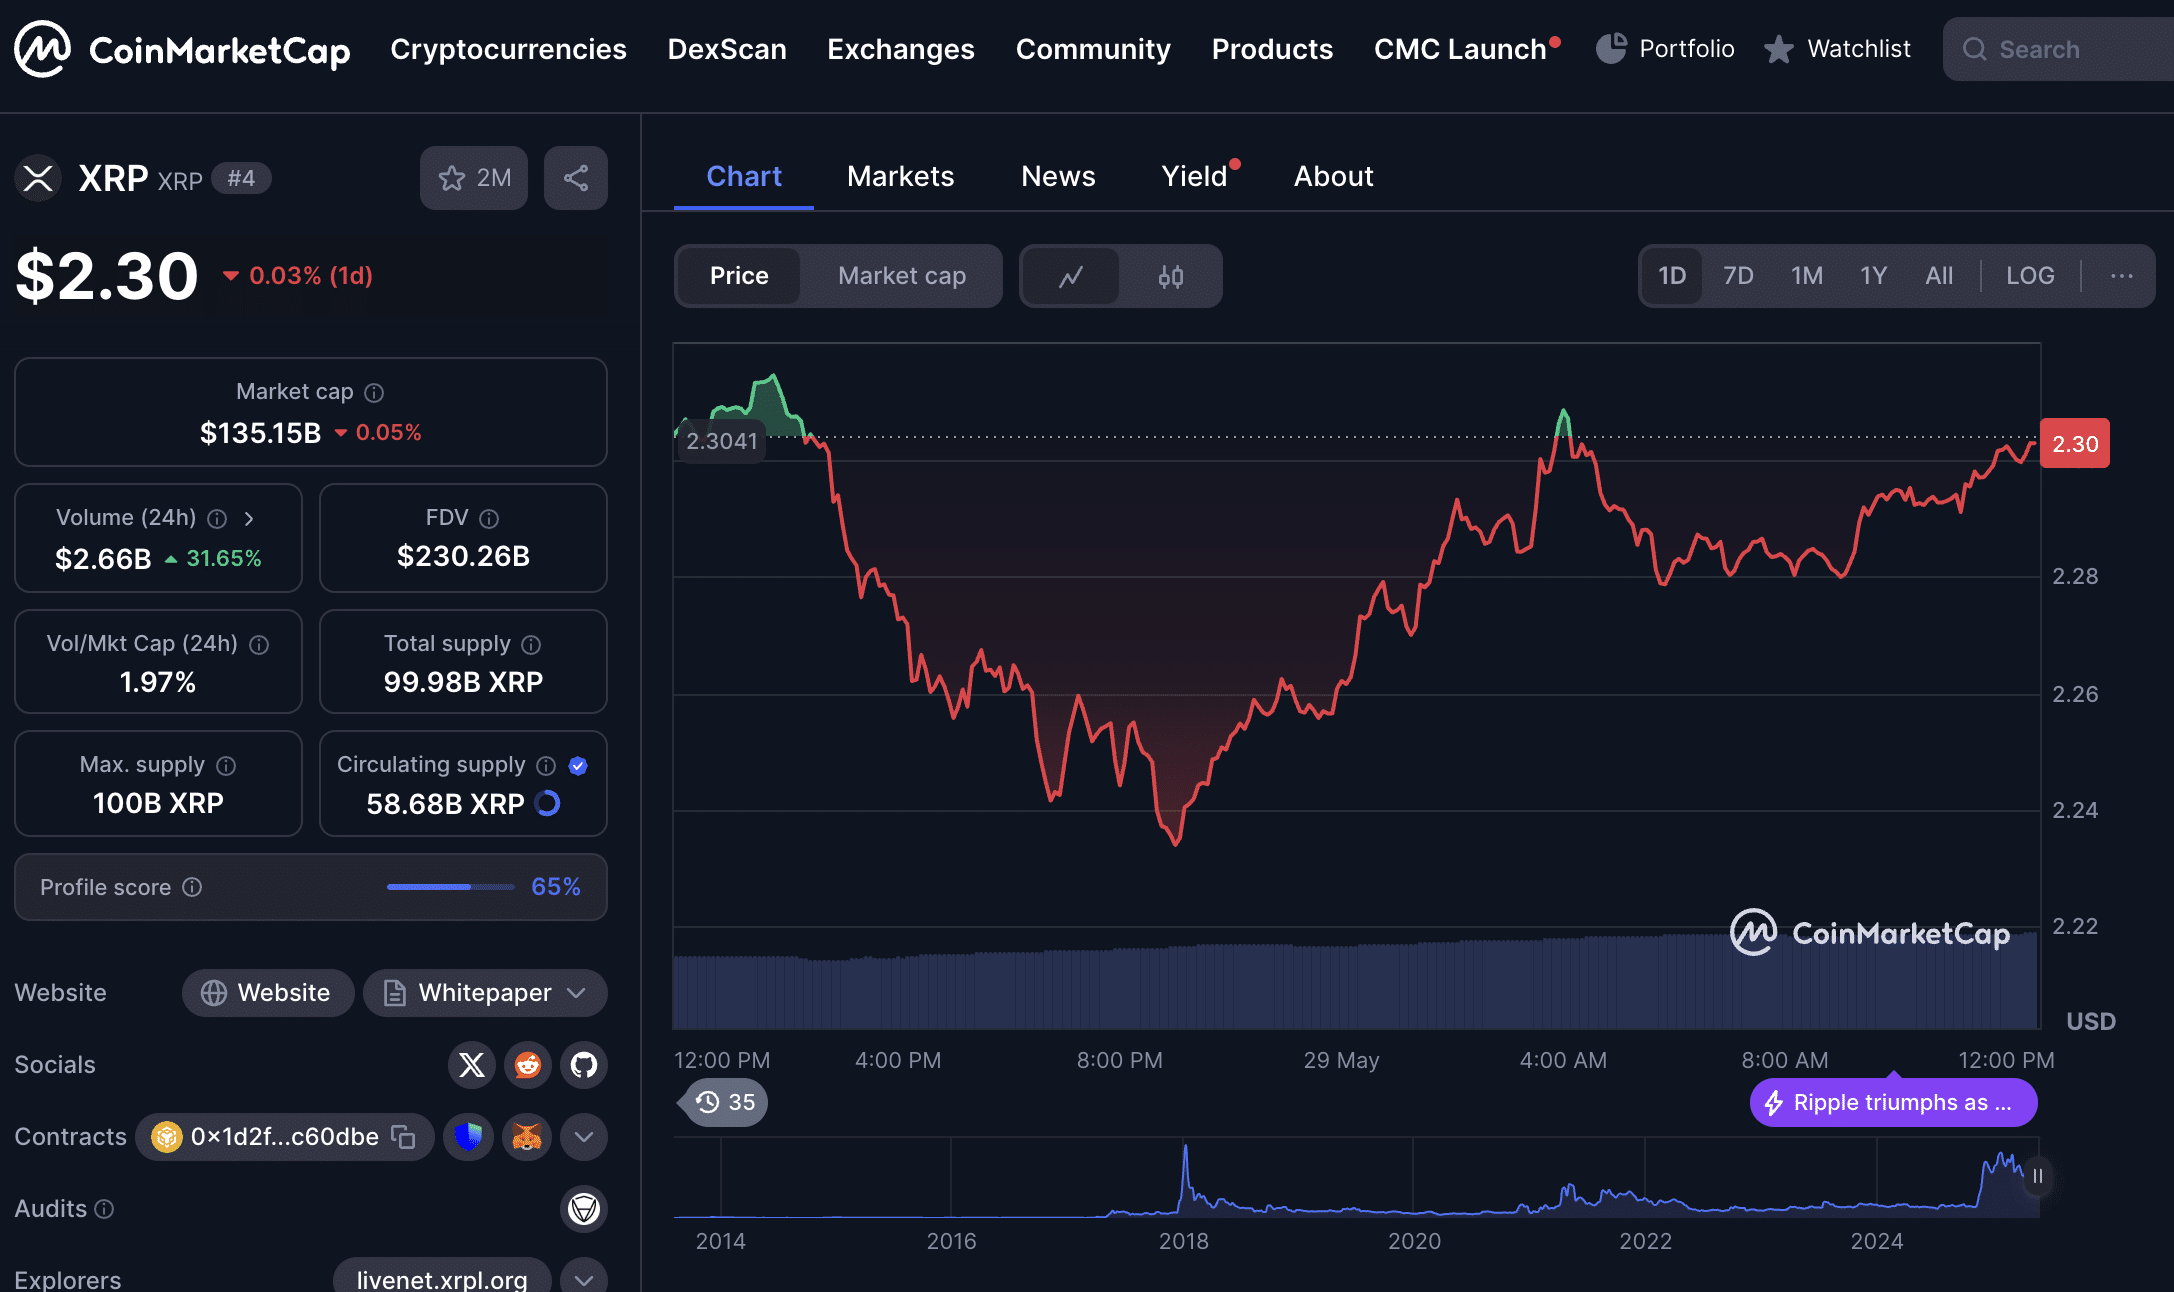2174x1292 pixels.
Task: Show Circulating supply info icon
Action: [546, 765]
